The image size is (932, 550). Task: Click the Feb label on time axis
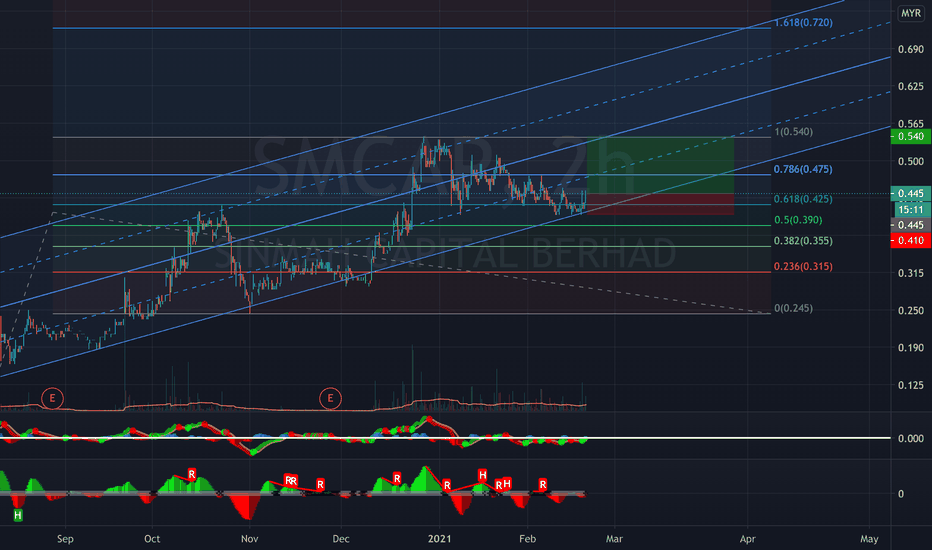coord(527,539)
